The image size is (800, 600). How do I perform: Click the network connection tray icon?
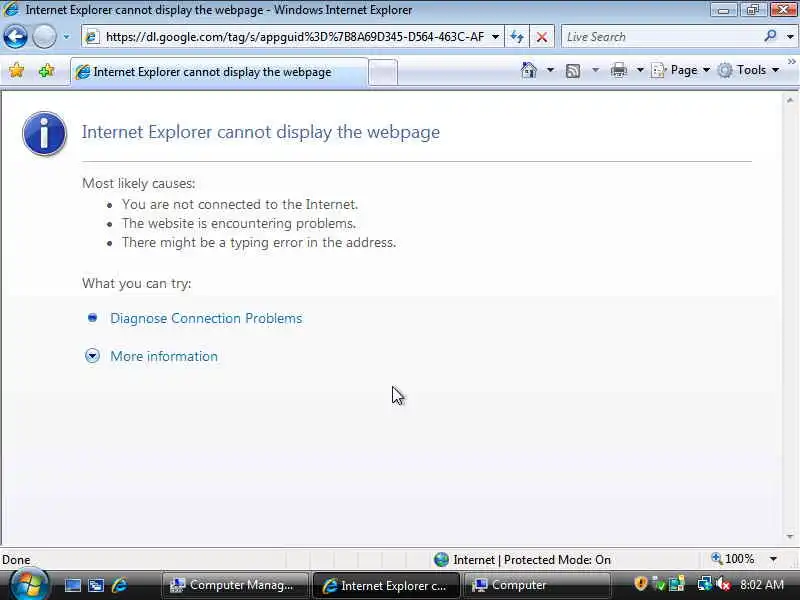(x=705, y=584)
